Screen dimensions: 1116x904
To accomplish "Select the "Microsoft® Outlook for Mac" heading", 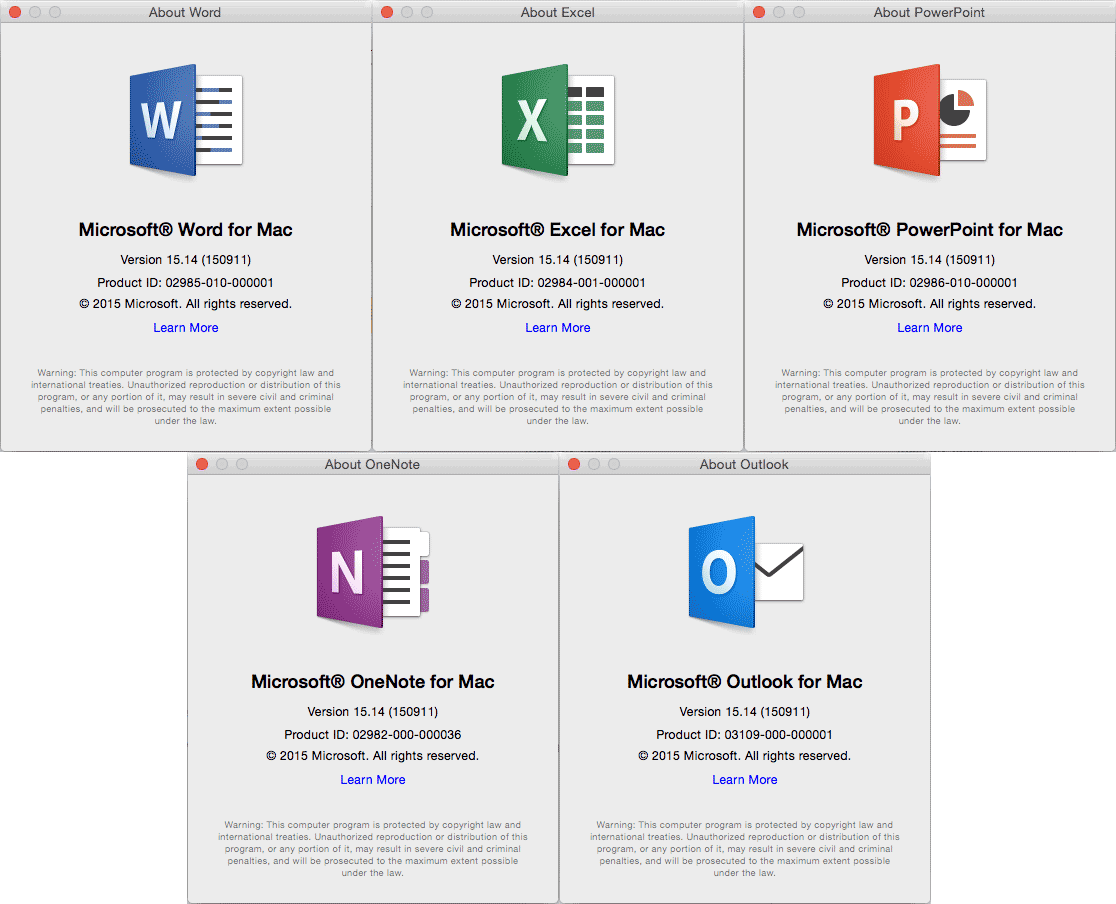I will tap(745, 681).
